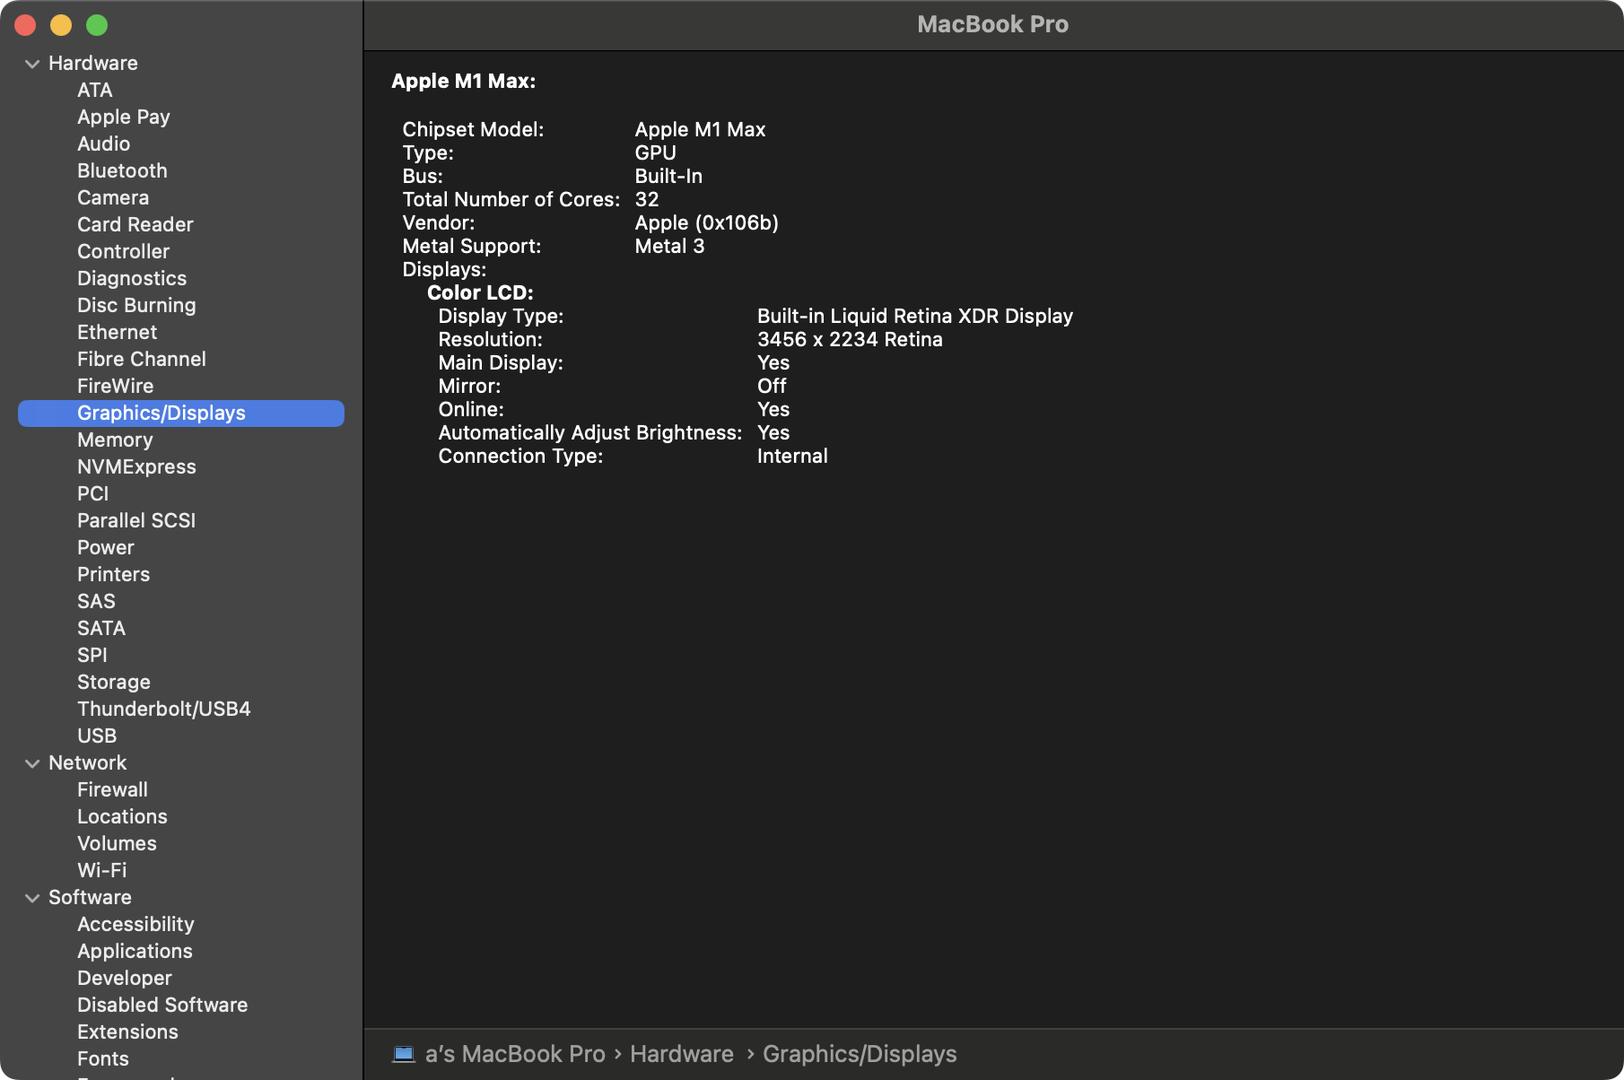1624x1080 pixels.
Task: Open Thunderbolt/USB4 entry
Action: [164, 710]
